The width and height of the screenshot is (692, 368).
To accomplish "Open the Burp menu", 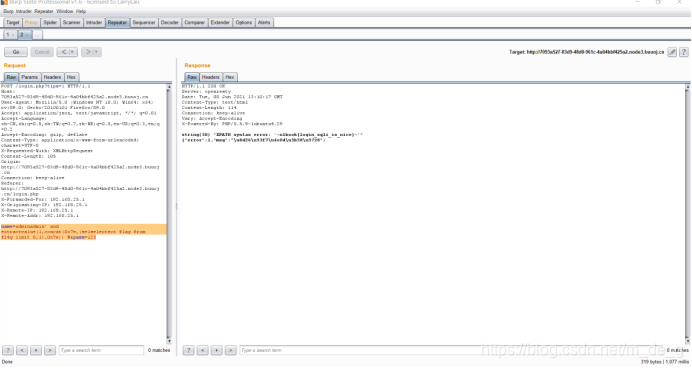I will pos(8,11).
